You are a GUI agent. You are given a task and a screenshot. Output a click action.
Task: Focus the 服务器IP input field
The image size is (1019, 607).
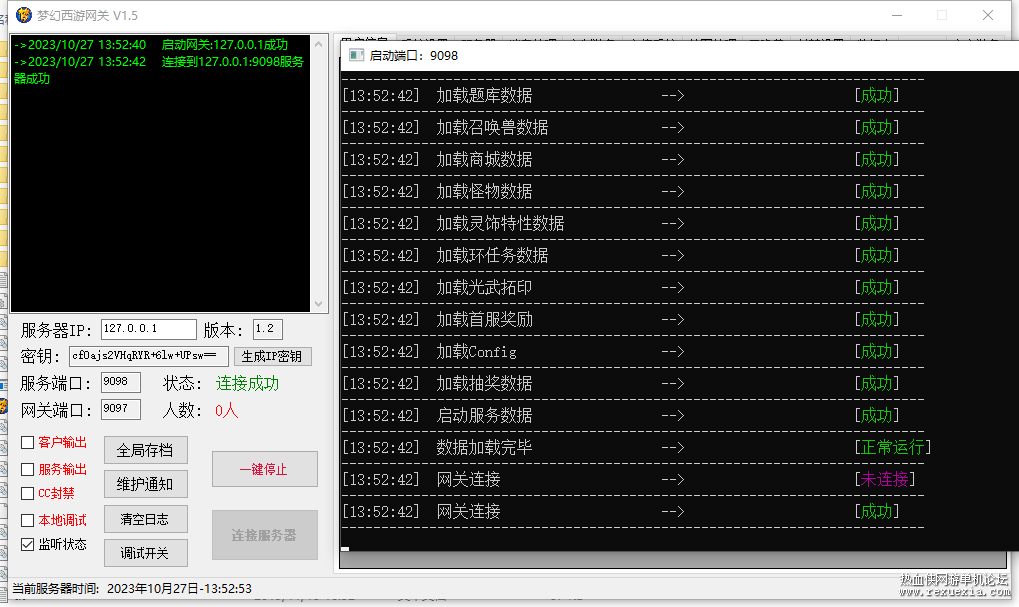pos(149,329)
